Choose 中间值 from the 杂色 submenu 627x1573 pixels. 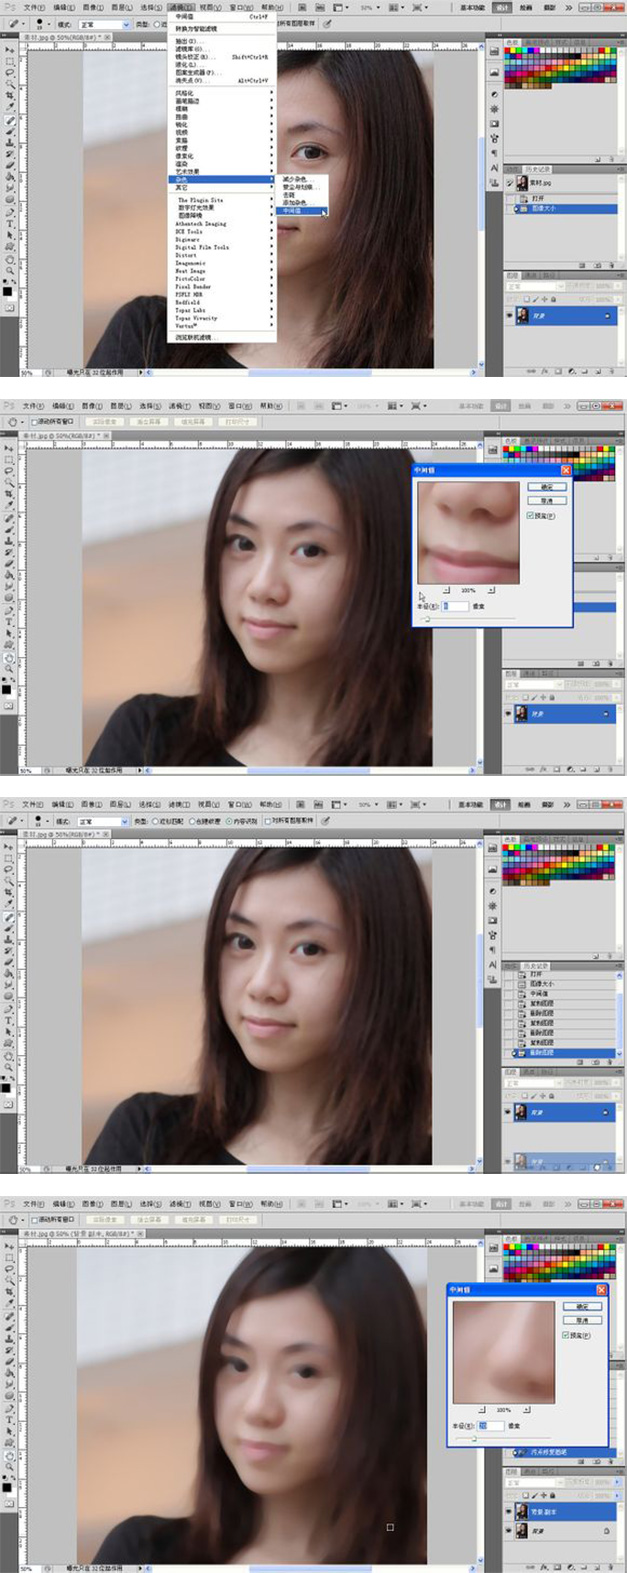point(291,211)
